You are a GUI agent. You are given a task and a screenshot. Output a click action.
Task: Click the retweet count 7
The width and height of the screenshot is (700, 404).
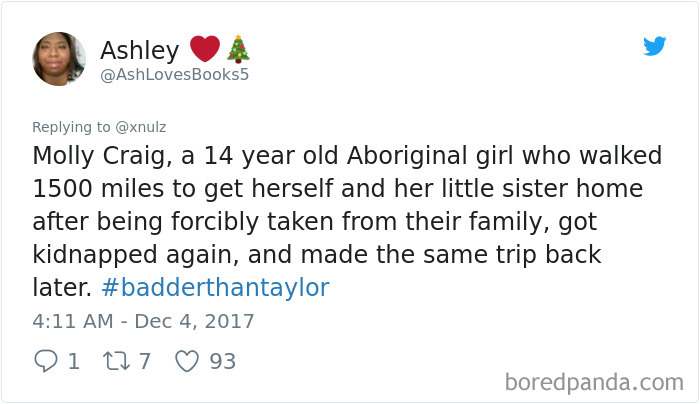click(145, 361)
